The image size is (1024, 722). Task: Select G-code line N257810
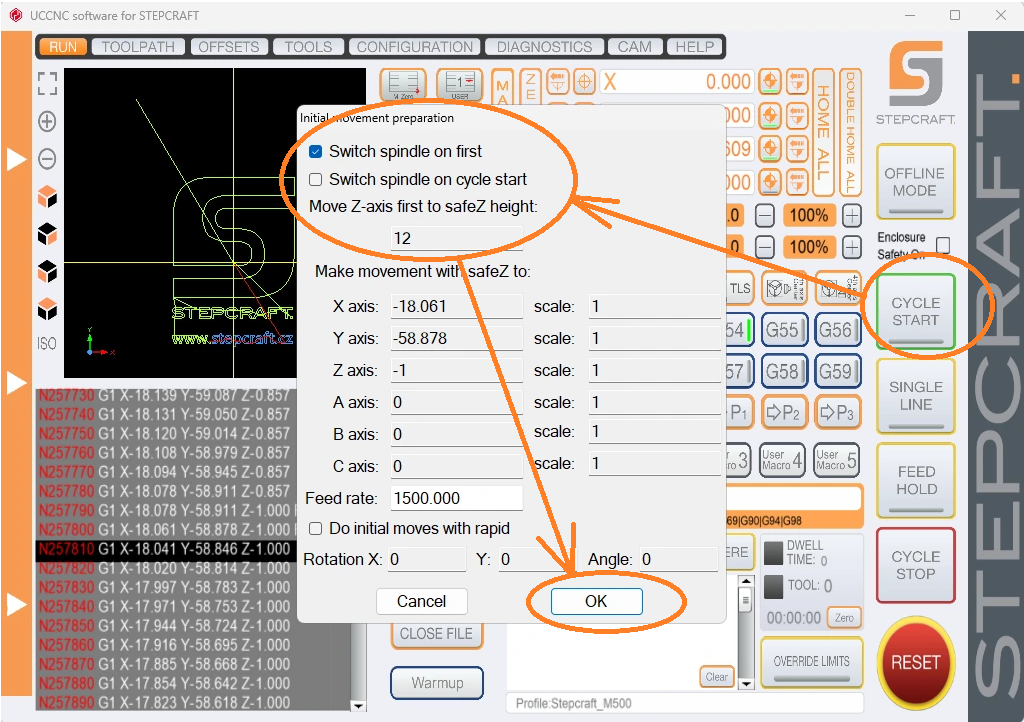[167, 549]
